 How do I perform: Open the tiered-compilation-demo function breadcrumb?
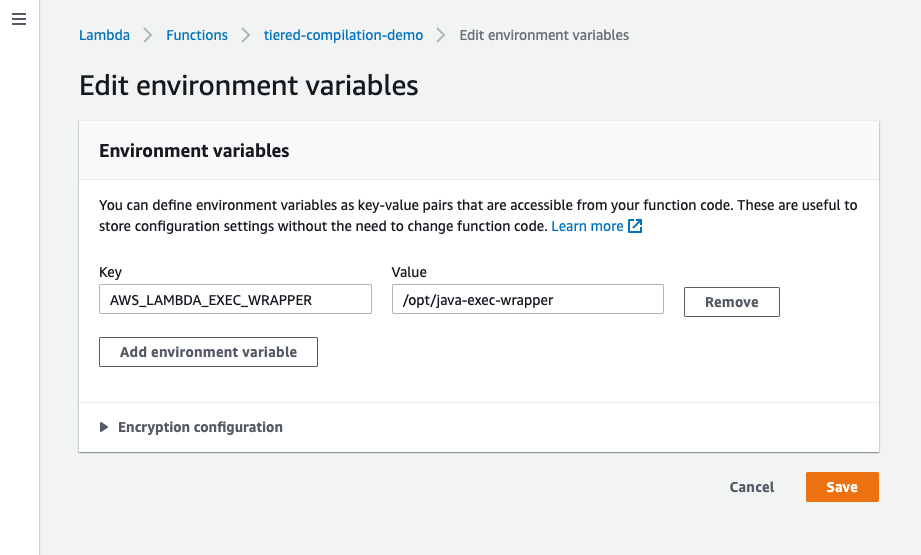click(343, 35)
